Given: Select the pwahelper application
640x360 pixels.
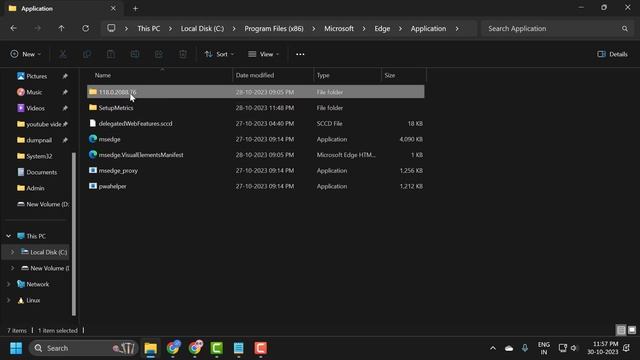Looking at the screenshot, I should point(256,186).
